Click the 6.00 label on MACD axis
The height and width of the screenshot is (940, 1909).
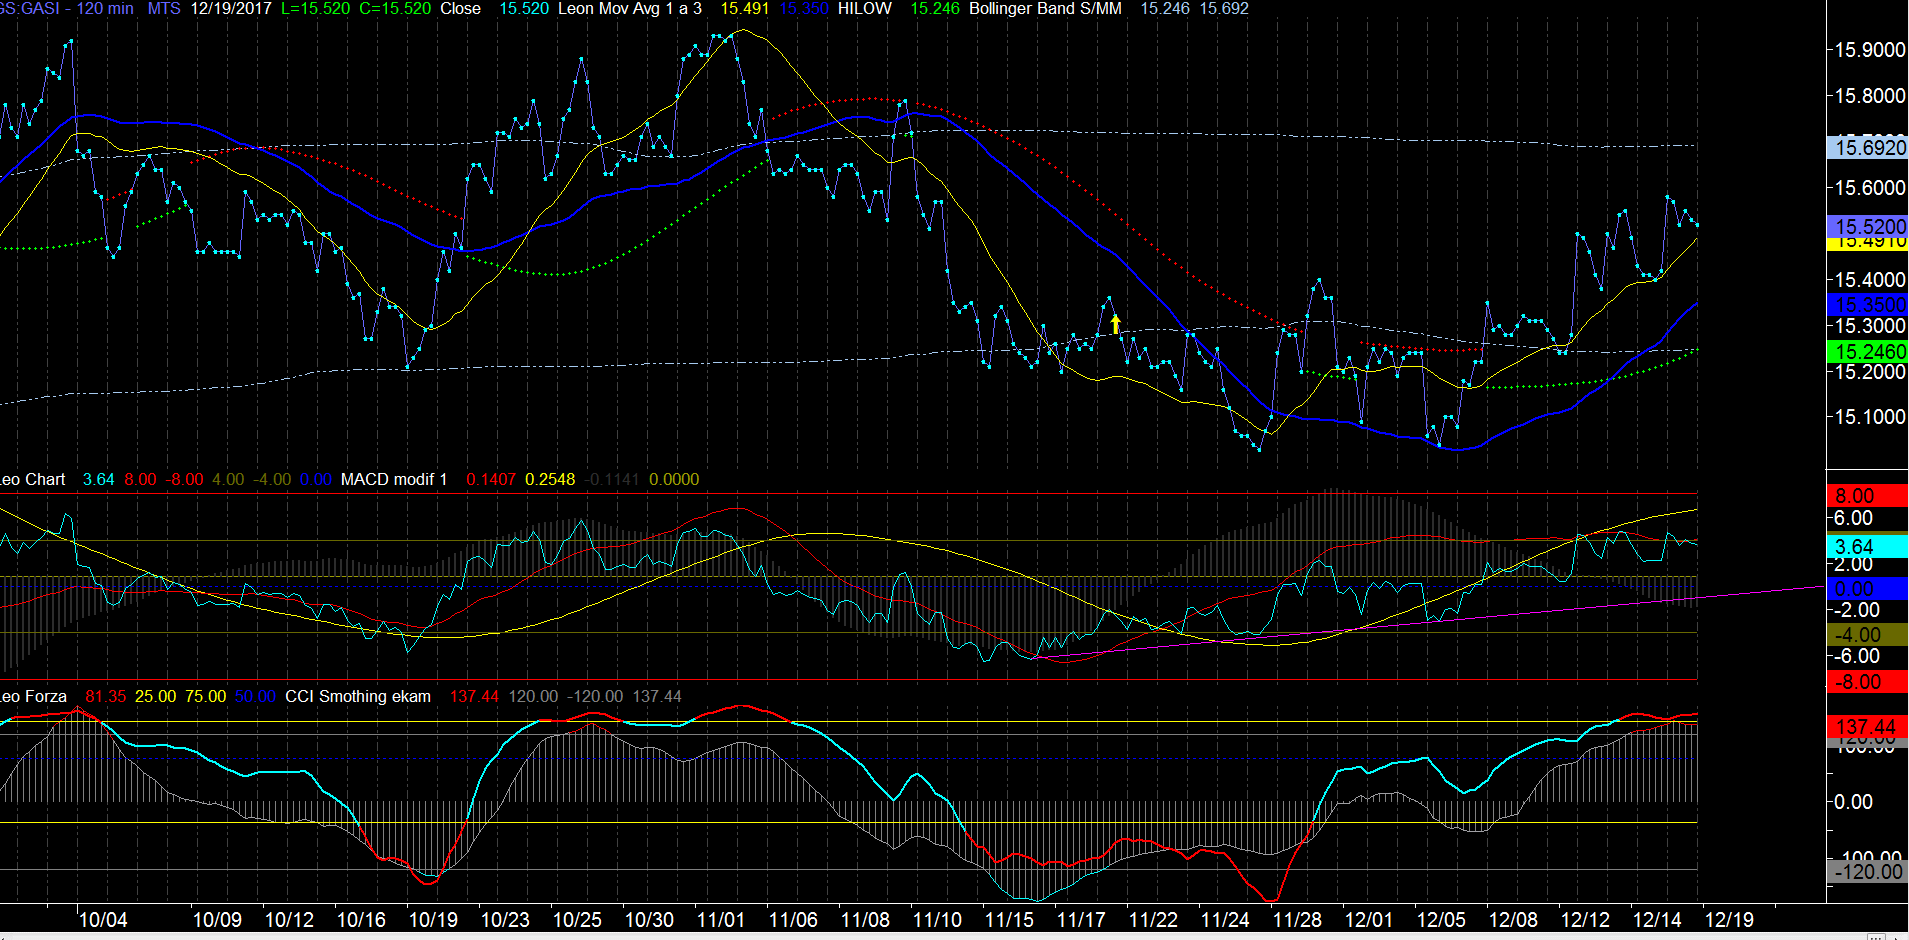1853,518
